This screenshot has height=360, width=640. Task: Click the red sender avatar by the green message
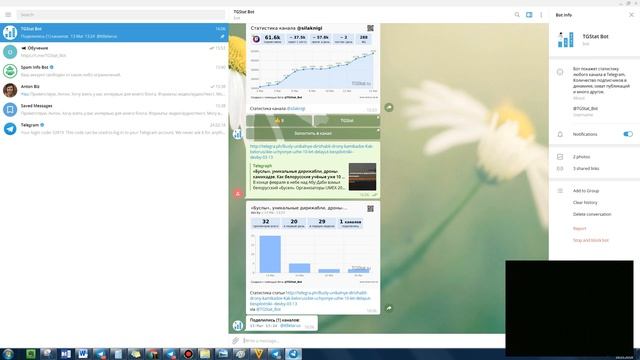pos(238,193)
